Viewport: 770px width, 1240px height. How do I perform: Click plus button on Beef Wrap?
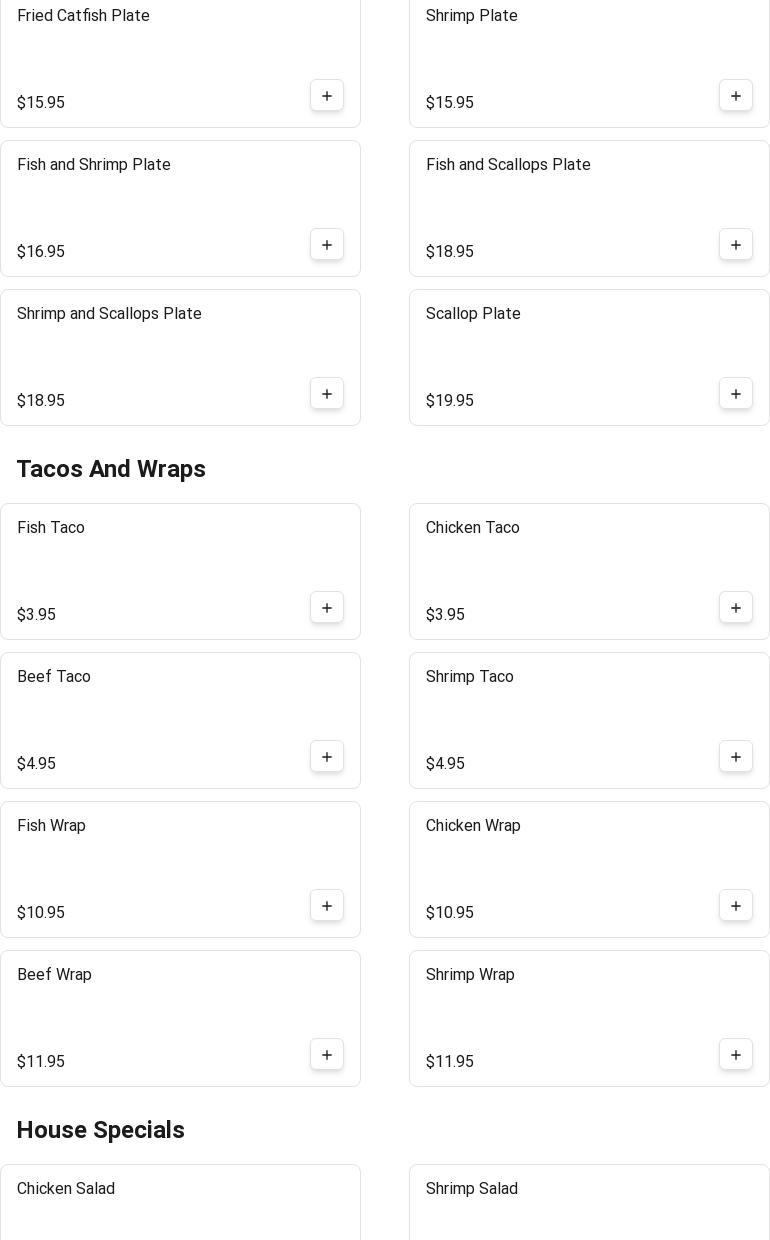click(327, 1055)
